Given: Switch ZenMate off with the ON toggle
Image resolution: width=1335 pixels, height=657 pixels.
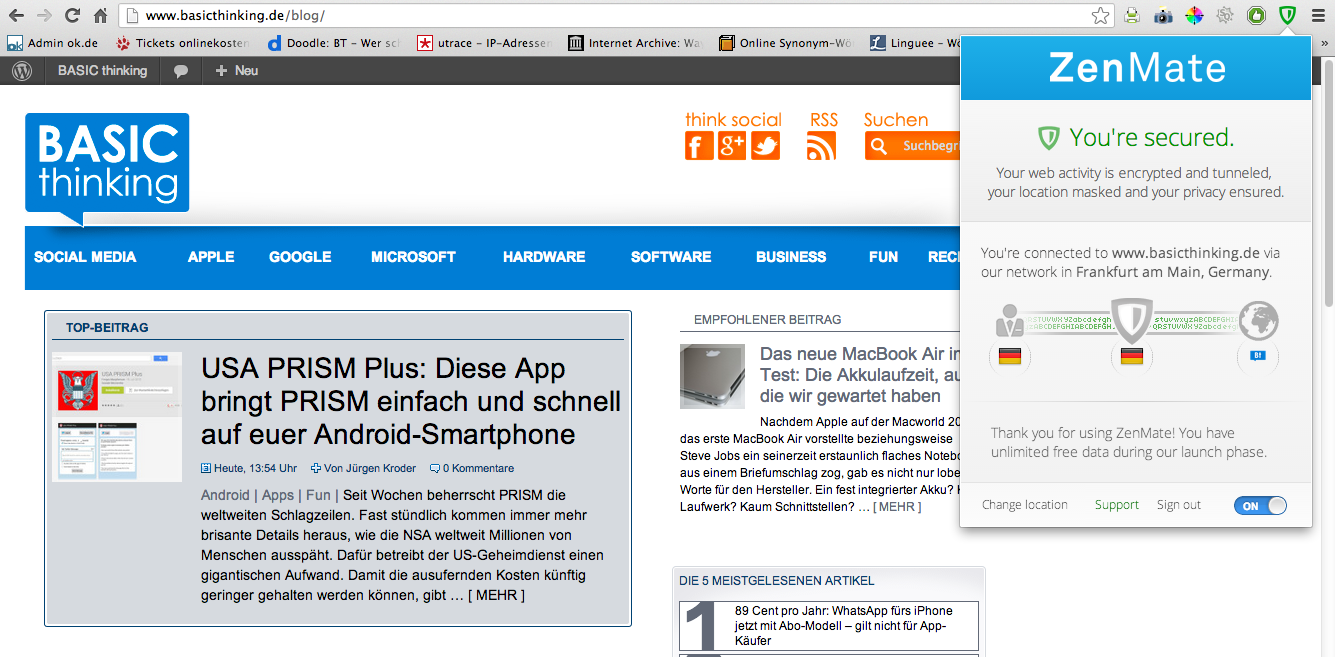Looking at the screenshot, I should coord(1260,505).
